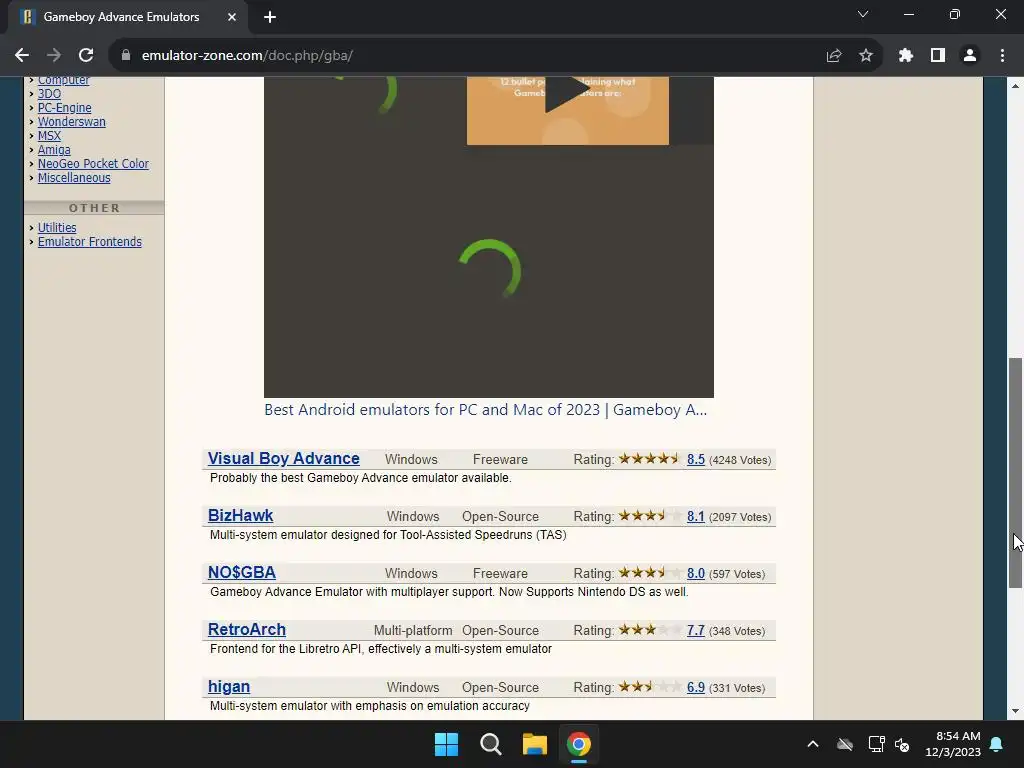Share this page icon in address bar
This screenshot has width=1024, height=768.
pyautogui.click(x=834, y=56)
